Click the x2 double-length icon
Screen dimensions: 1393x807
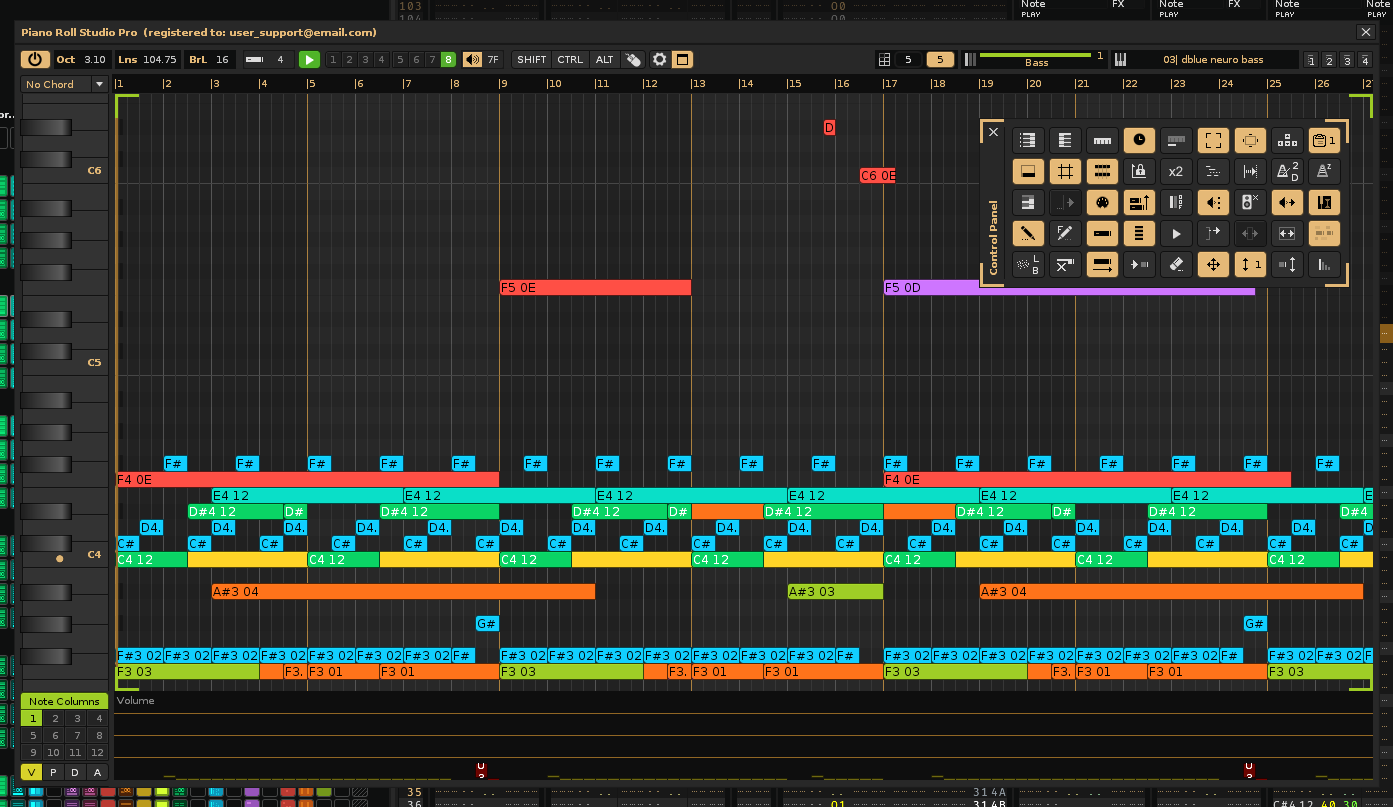tap(1176, 171)
